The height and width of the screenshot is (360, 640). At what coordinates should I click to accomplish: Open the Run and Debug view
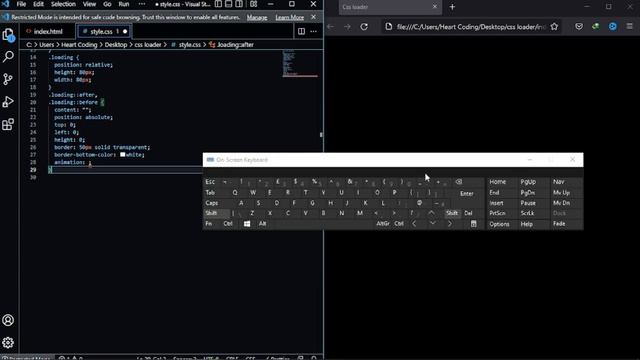pos(8,101)
